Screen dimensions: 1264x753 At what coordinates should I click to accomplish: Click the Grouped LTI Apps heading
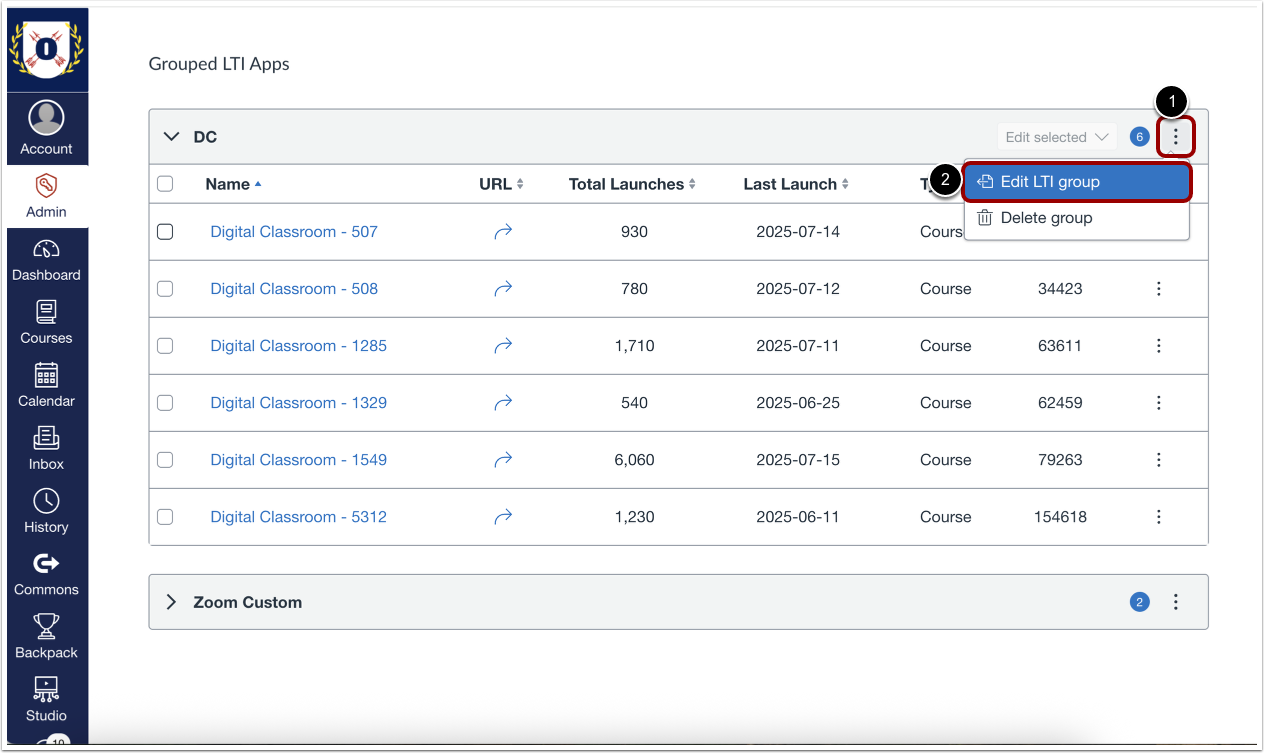(x=219, y=64)
